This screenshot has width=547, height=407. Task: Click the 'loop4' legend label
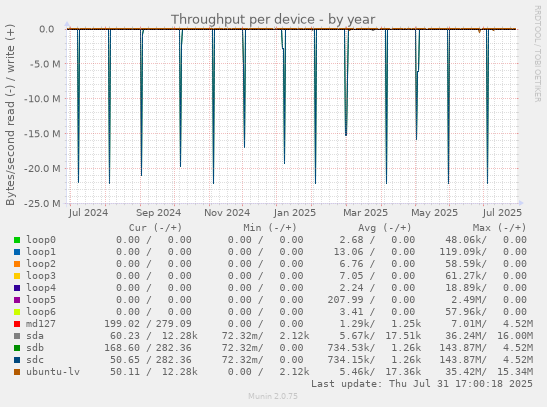(x=41, y=288)
